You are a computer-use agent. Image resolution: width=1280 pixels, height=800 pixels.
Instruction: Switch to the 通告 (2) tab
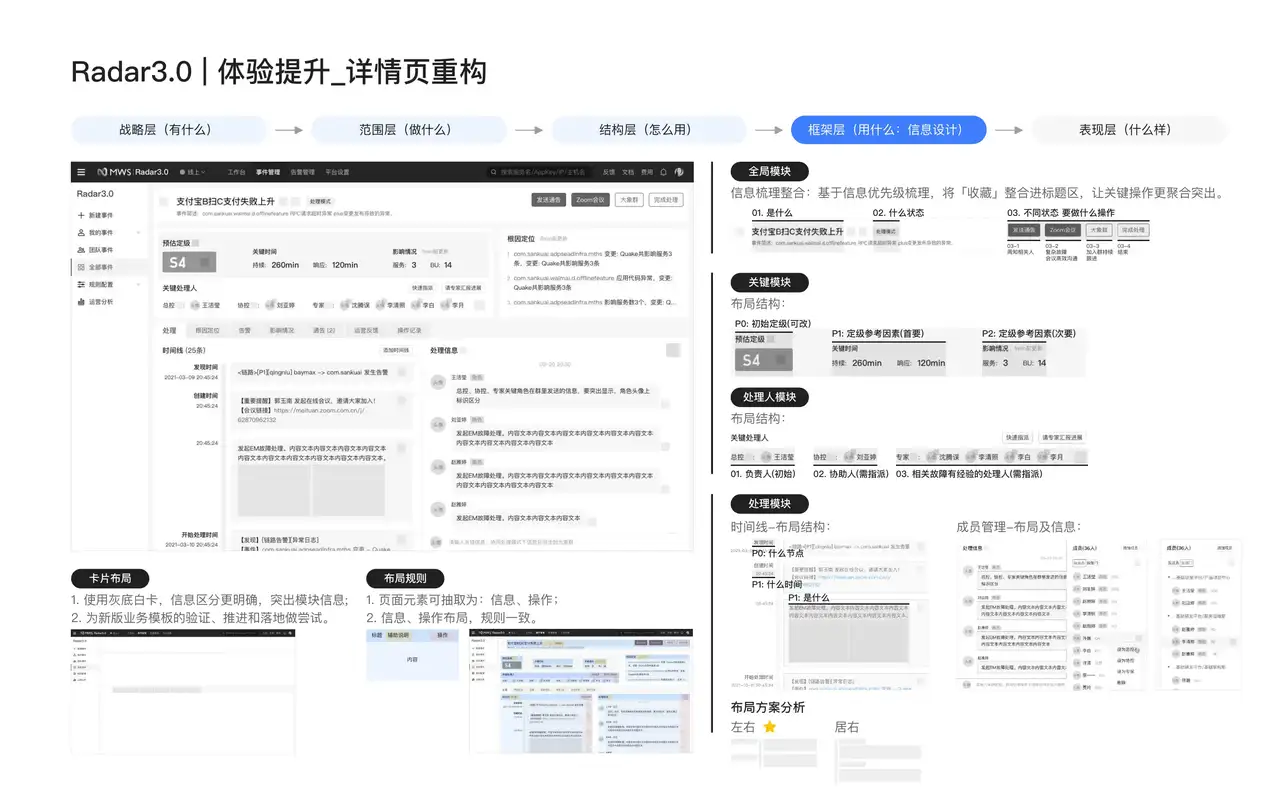pyautogui.click(x=324, y=330)
